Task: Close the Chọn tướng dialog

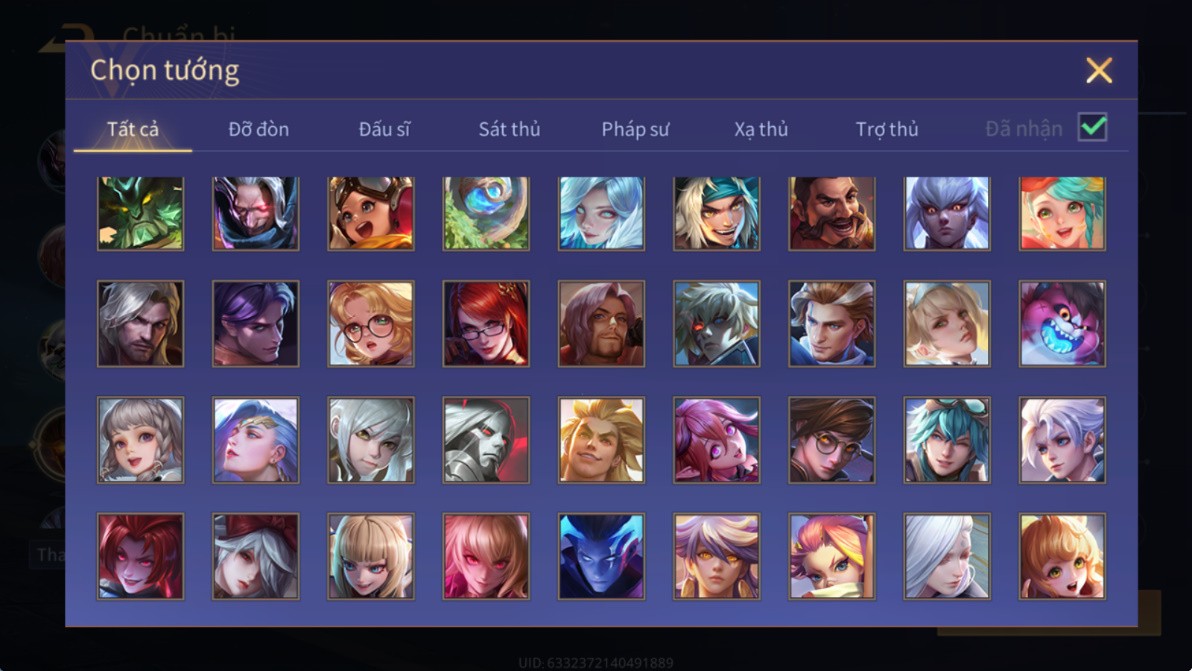Action: click(x=1098, y=71)
